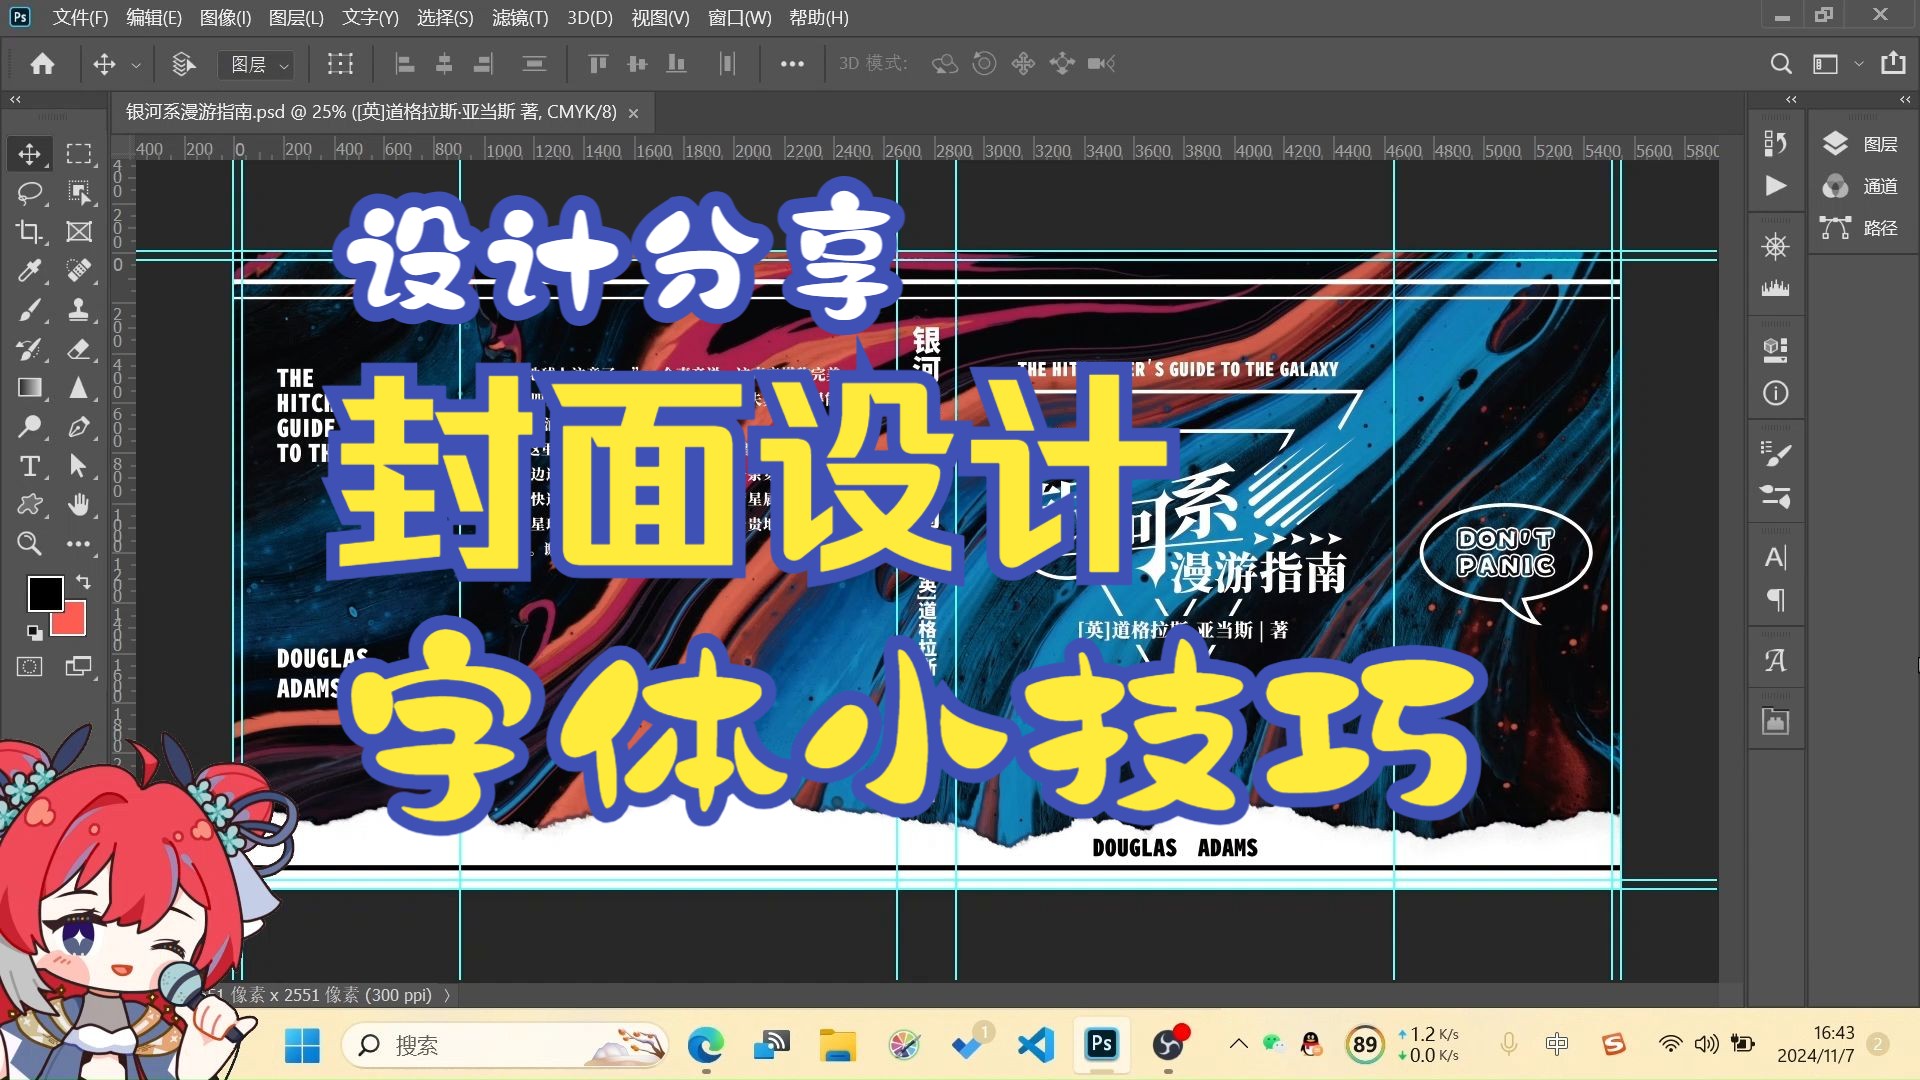Open more align options ellipsis
The height and width of the screenshot is (1080, 1920).
coord(792,64)
